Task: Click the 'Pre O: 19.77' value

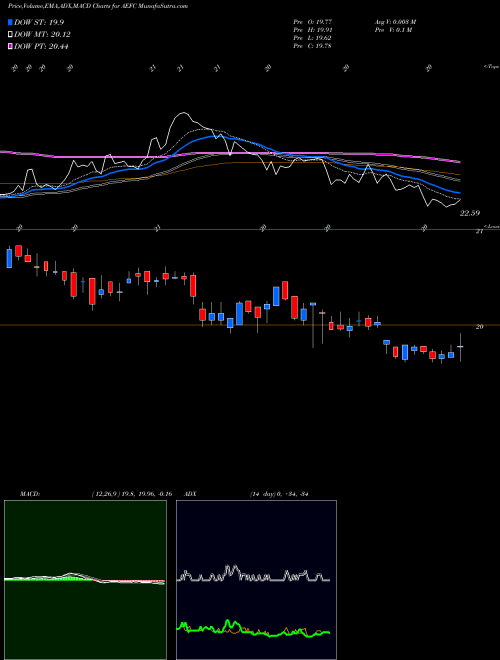Action: click(x=312, y=21)
